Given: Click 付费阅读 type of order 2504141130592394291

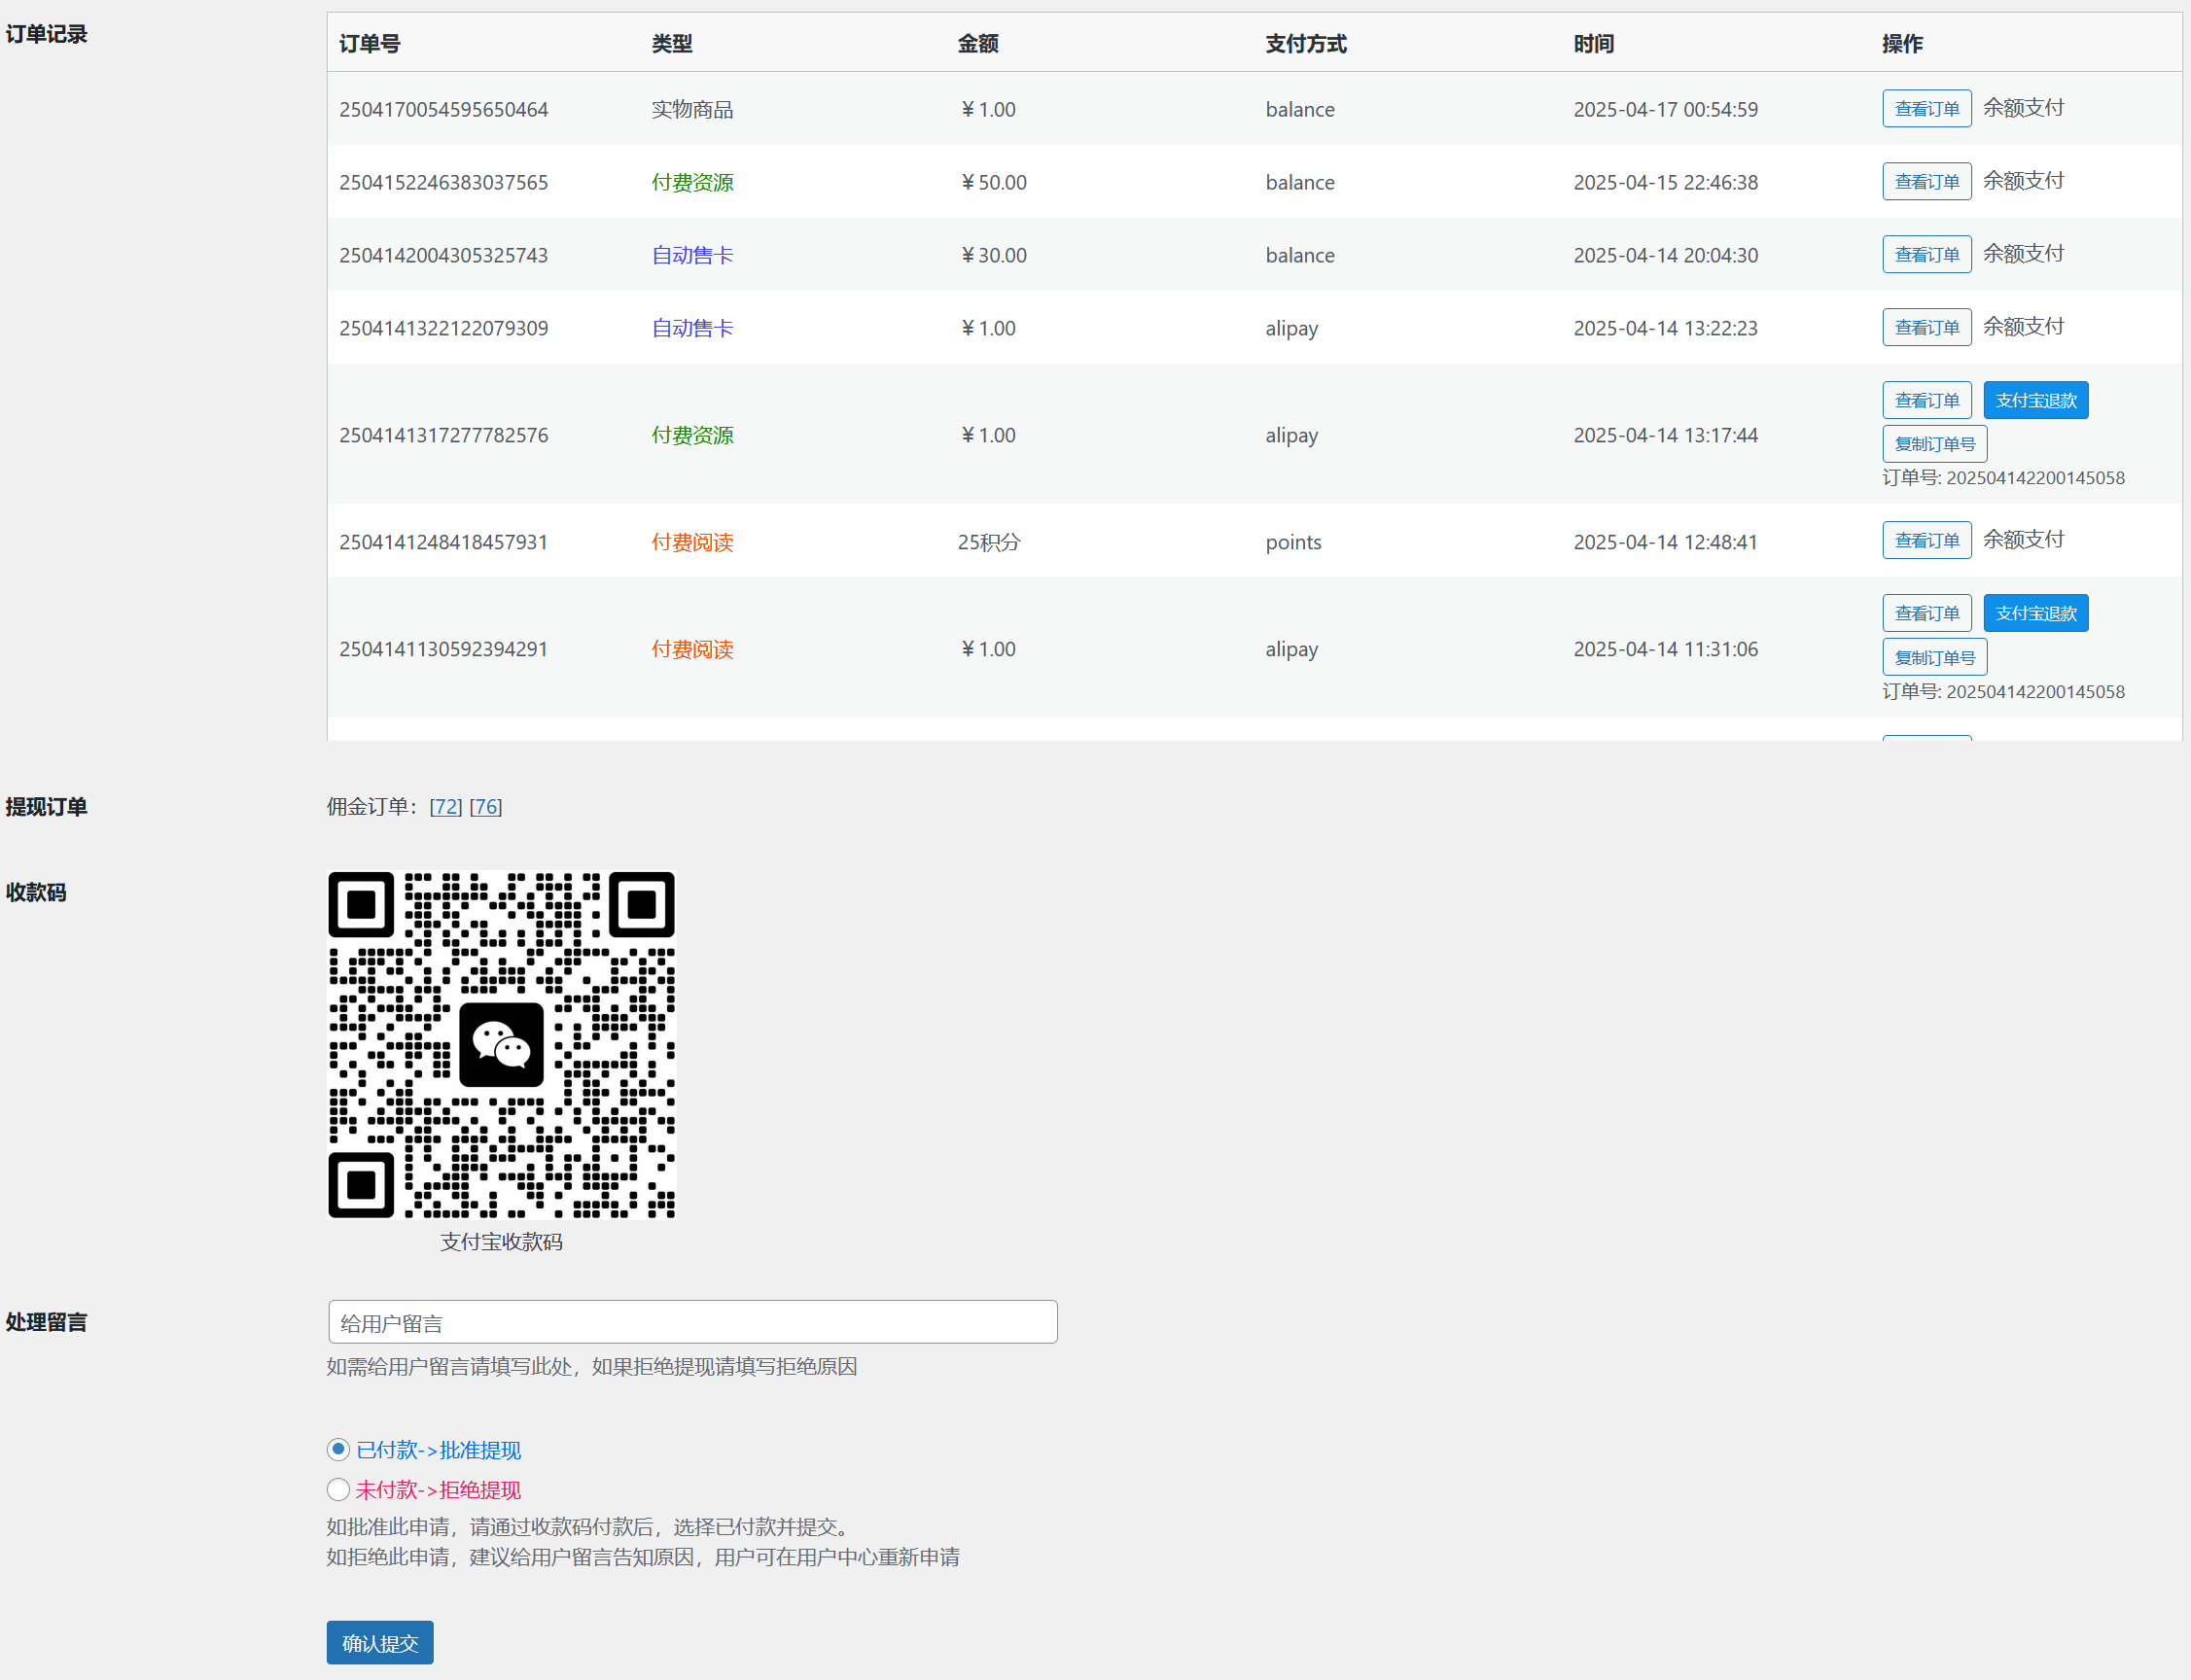Looking at the screenshot, I should [692, 649].
